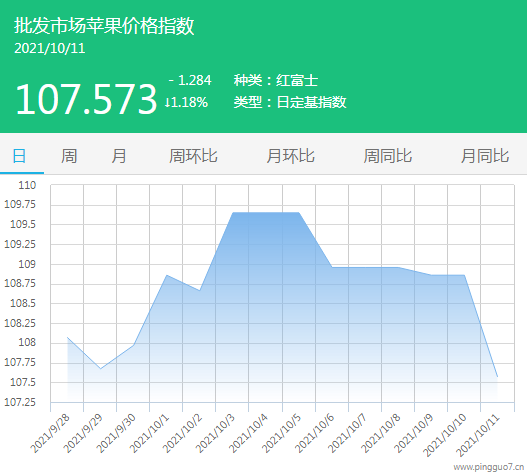Click the 107.573 index value
Screen dimensions: 527x476
[x=86, y=99]
